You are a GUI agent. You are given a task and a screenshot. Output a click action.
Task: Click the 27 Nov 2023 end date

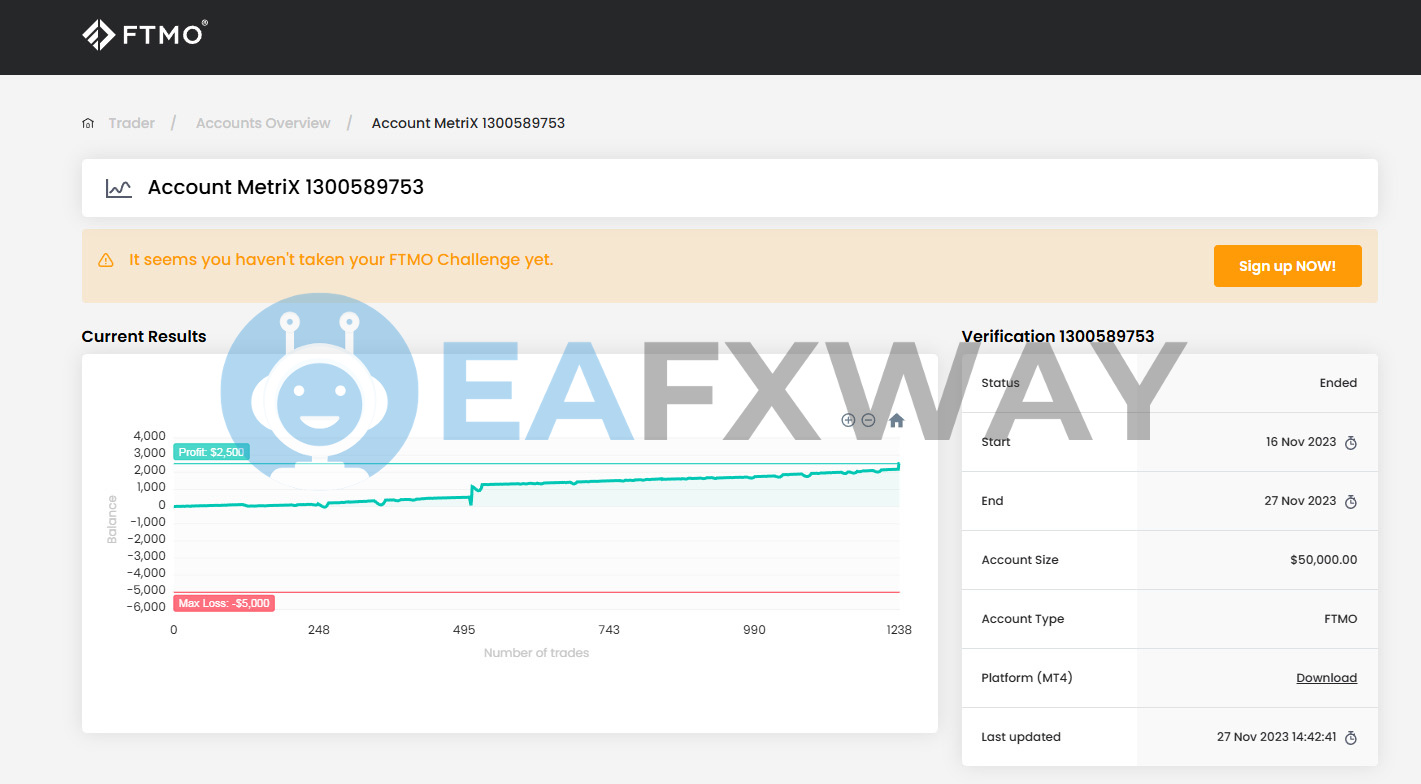(1300, 501)
